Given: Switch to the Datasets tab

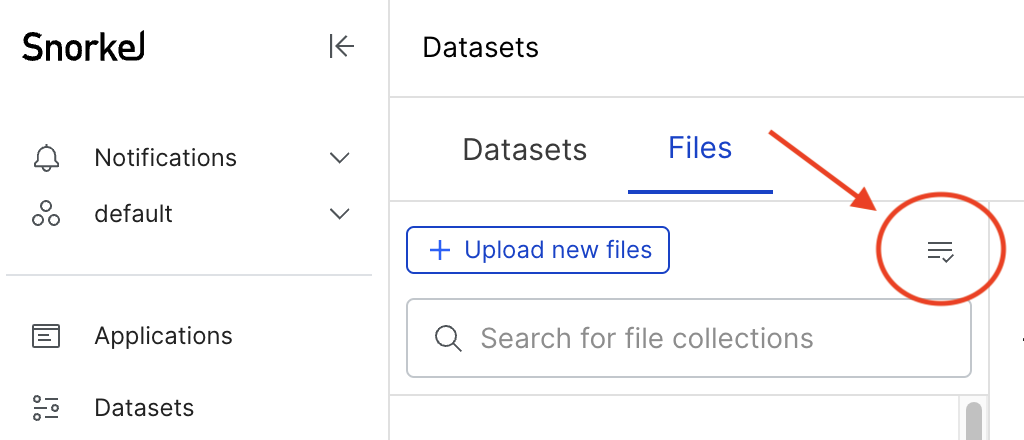Looking at the screenshot, I should point(524,149).
